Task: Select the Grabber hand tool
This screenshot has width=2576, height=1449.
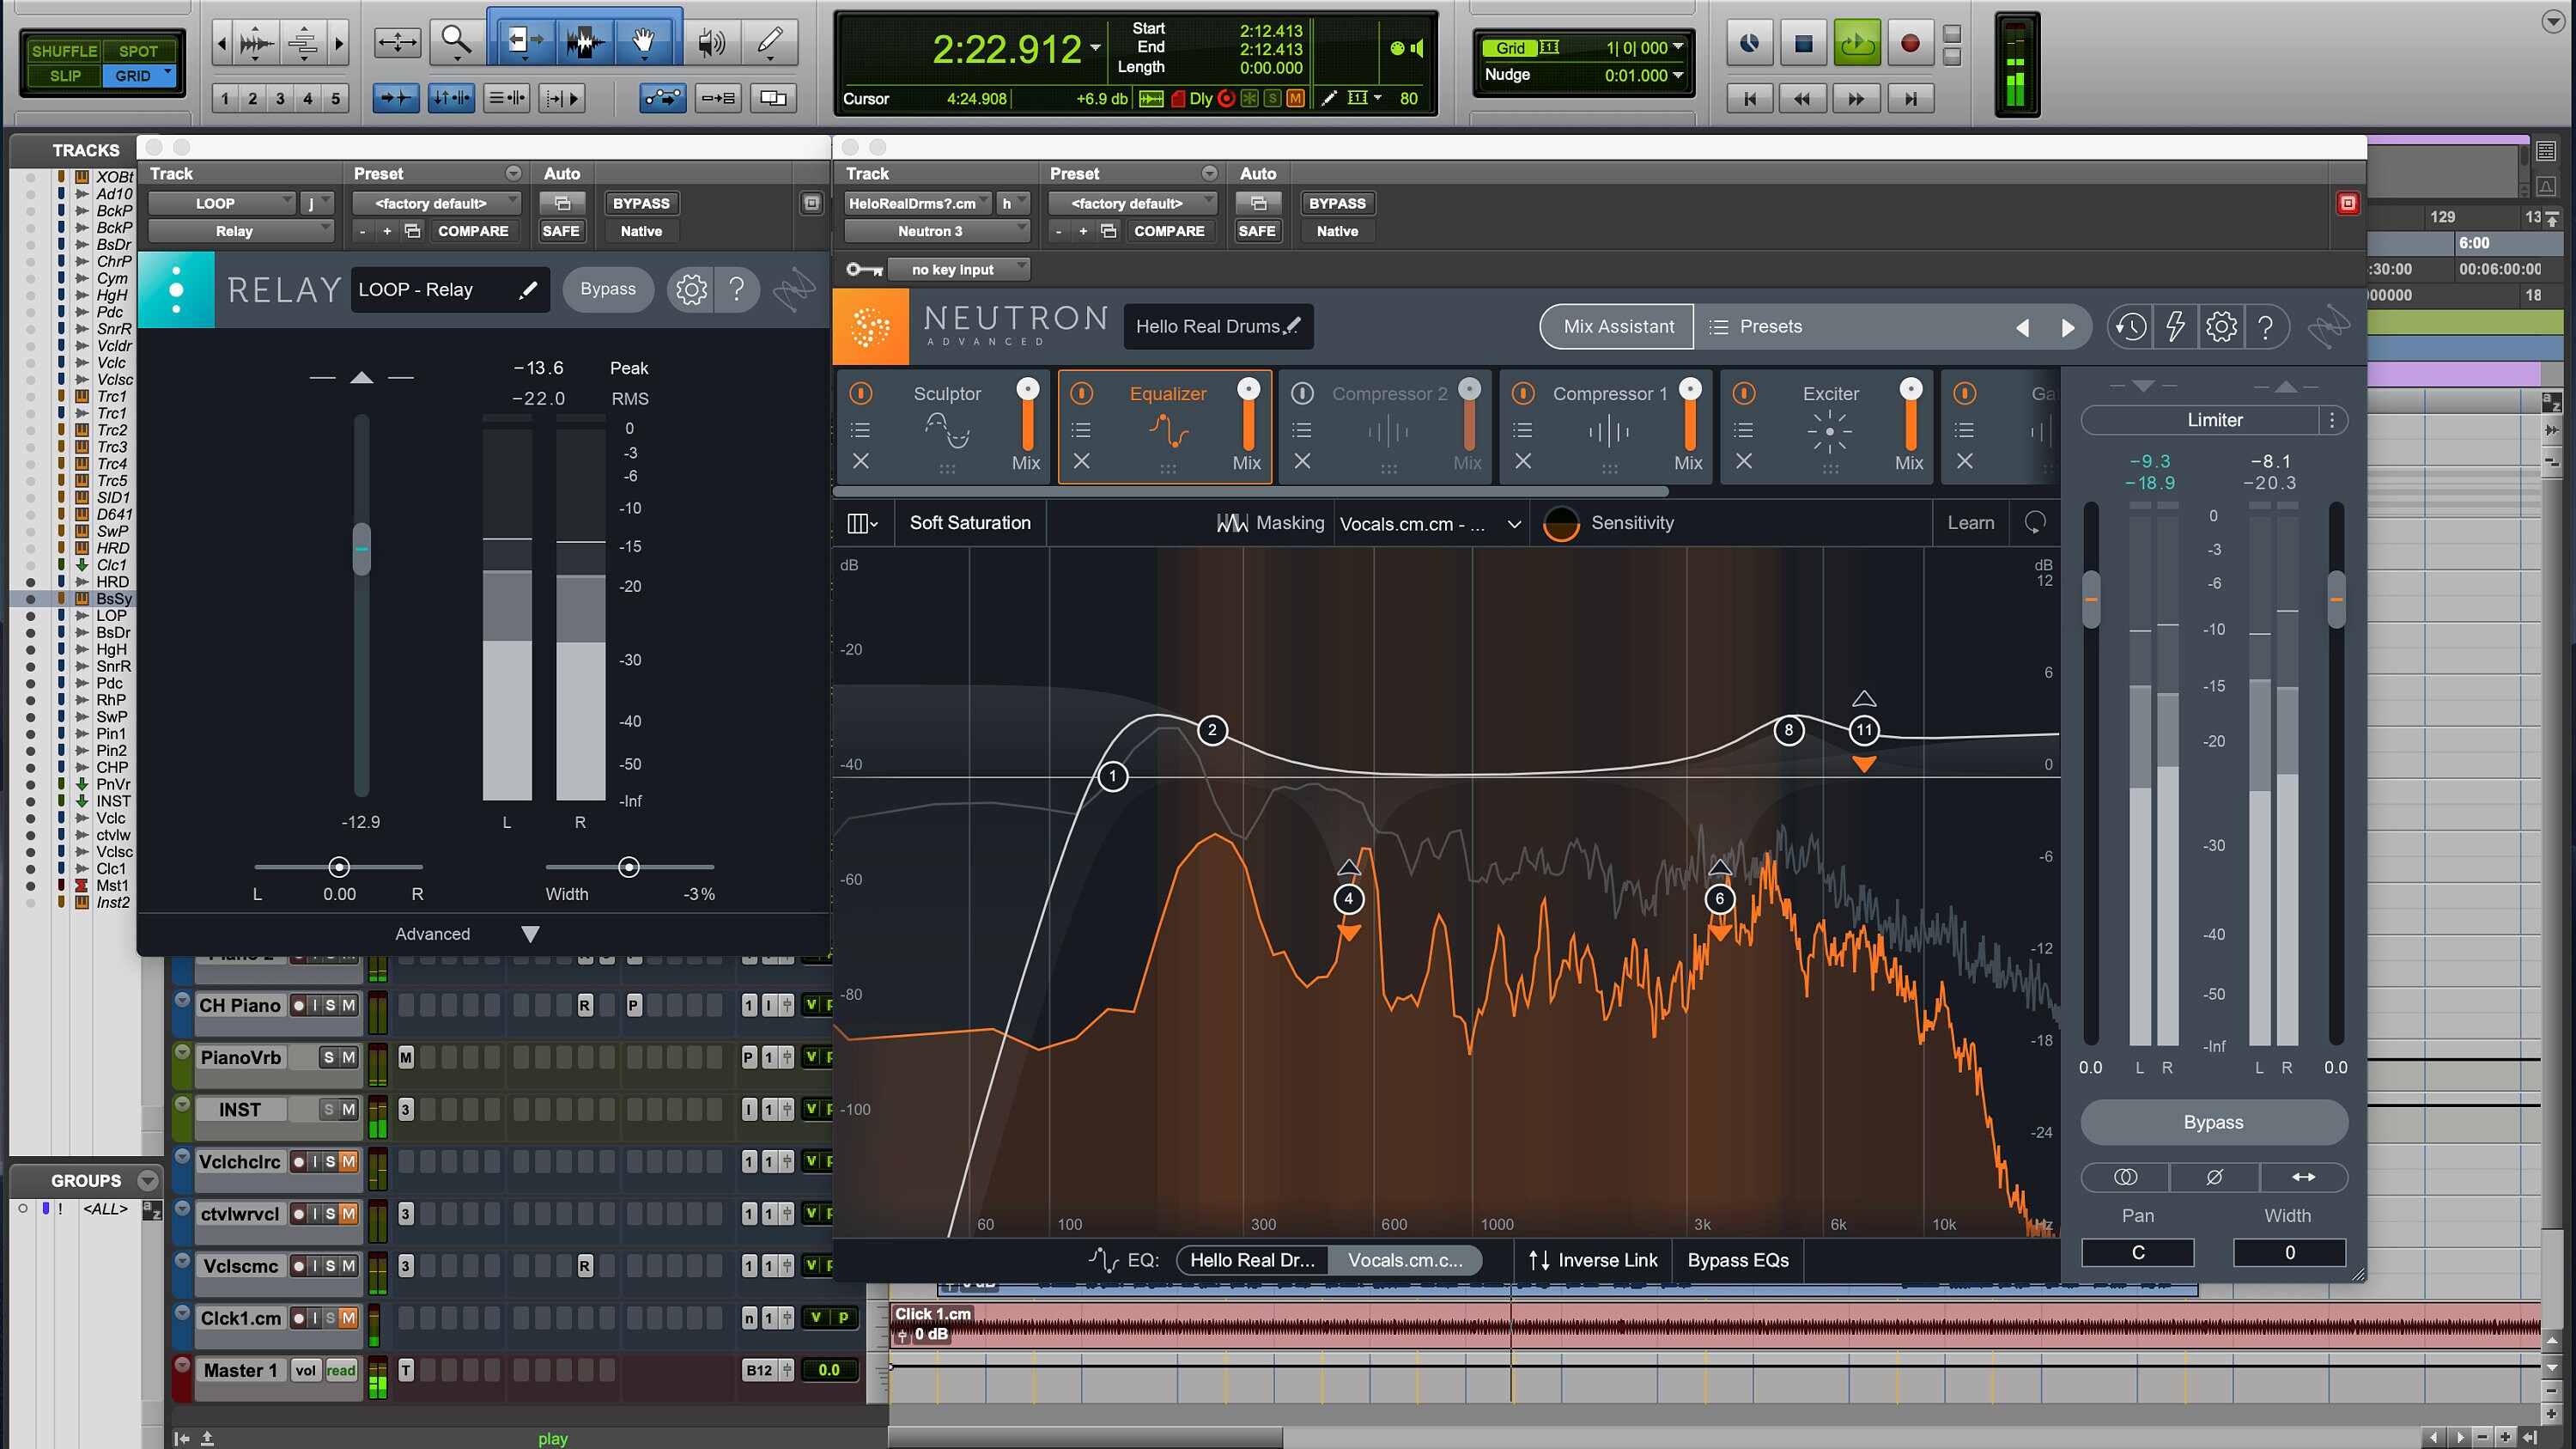Action: tap(644, 41)
